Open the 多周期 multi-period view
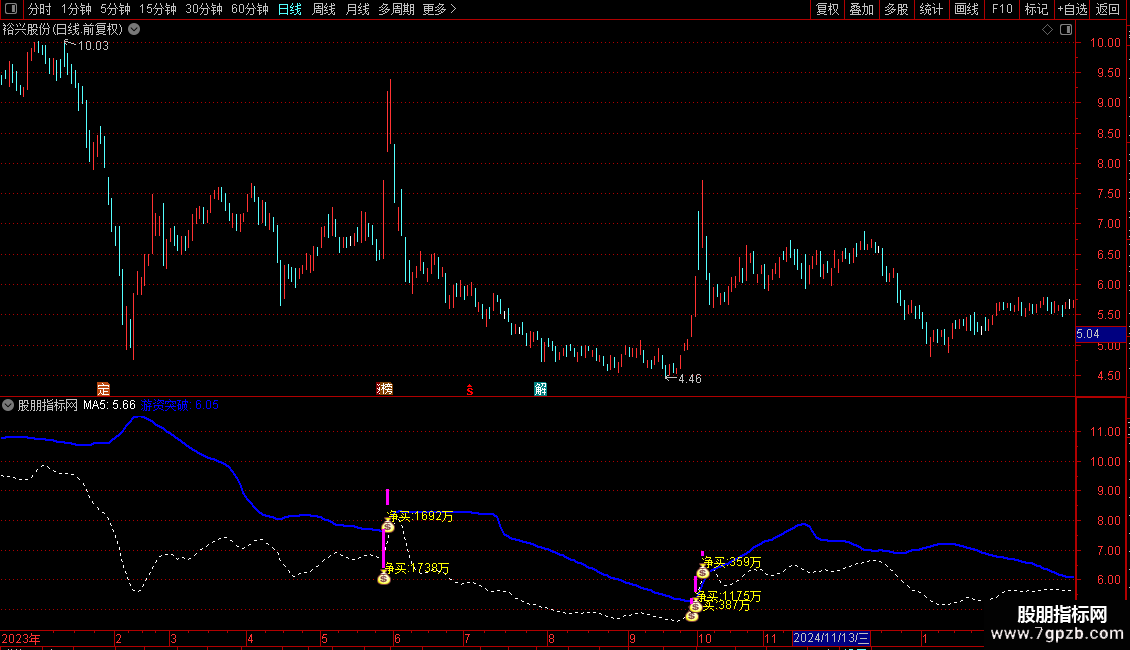The height and width of the screenshot is (650, 1130). click(396, 9)
